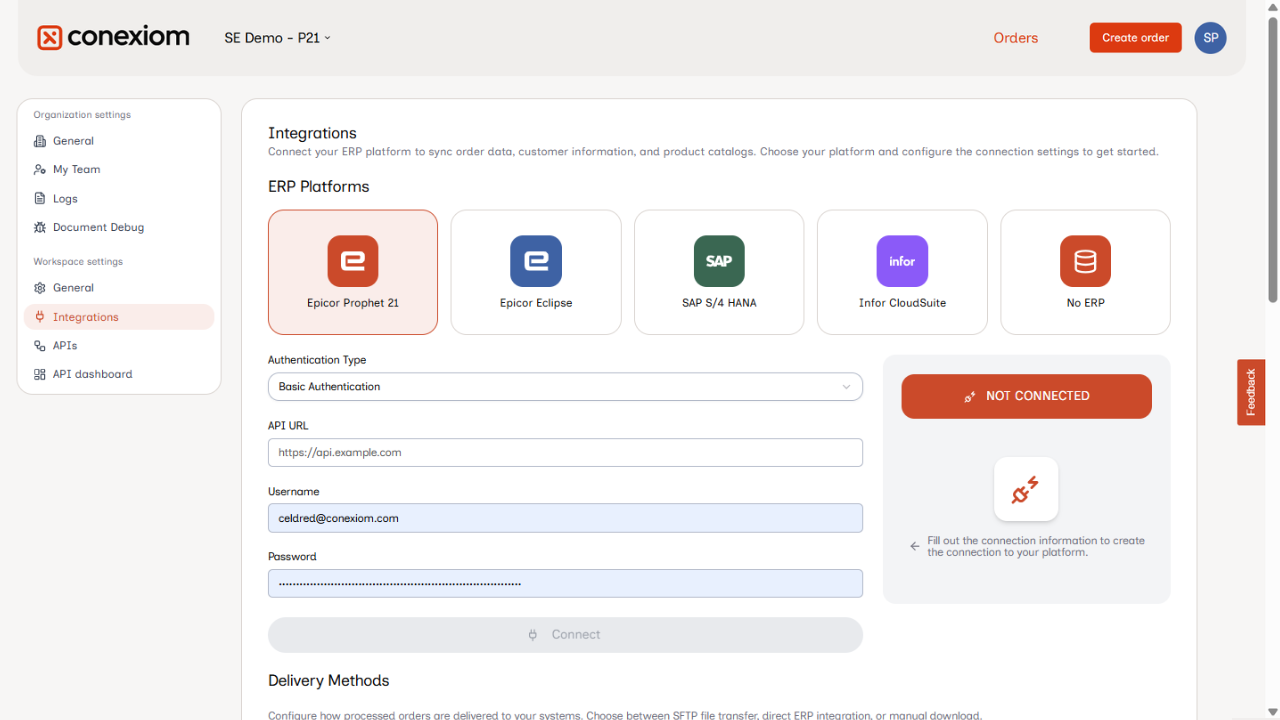Click the Integrations plug icon in sidebar
This screenshot has width=1280, height=720.
40,317
